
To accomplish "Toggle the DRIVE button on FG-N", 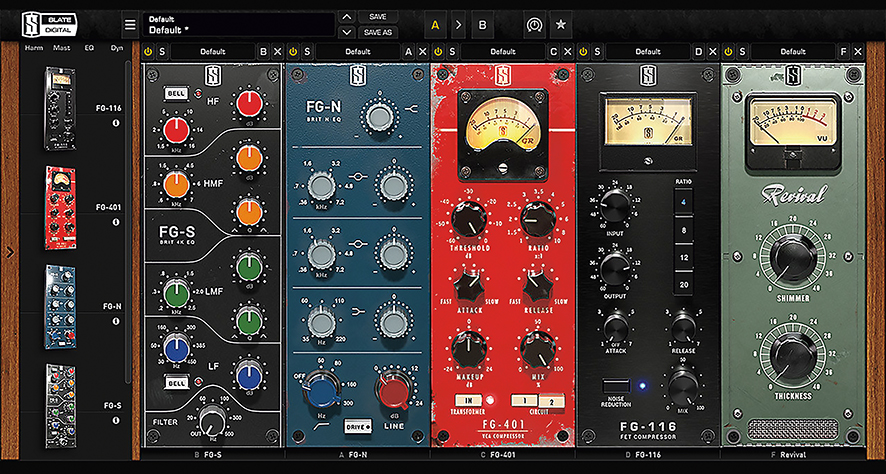I will coord(358,426).
